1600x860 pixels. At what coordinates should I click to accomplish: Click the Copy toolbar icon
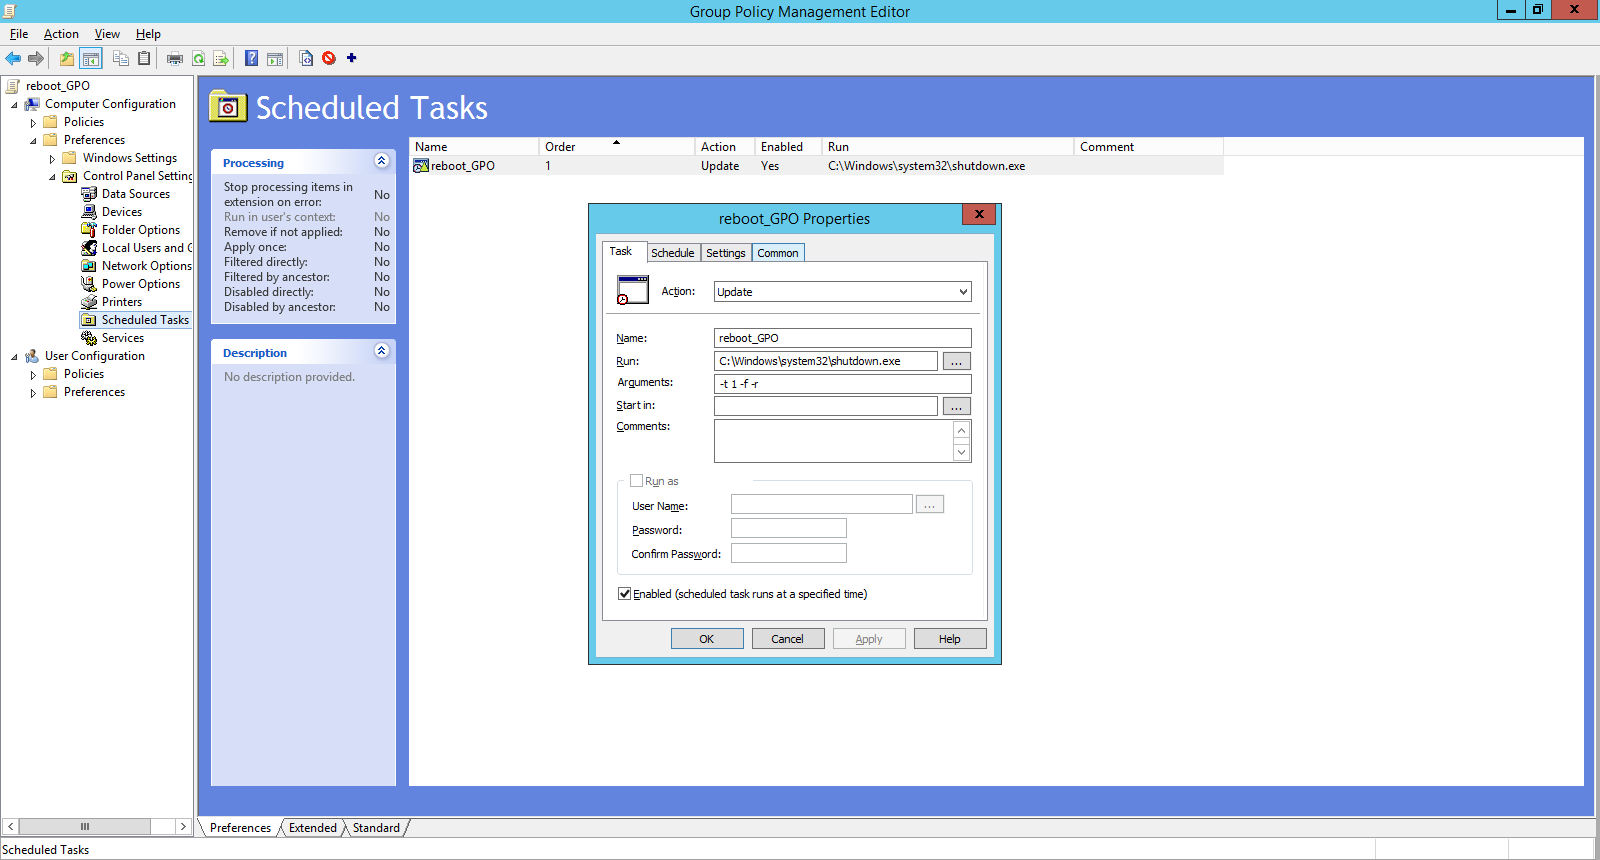(x=121, y=58)
